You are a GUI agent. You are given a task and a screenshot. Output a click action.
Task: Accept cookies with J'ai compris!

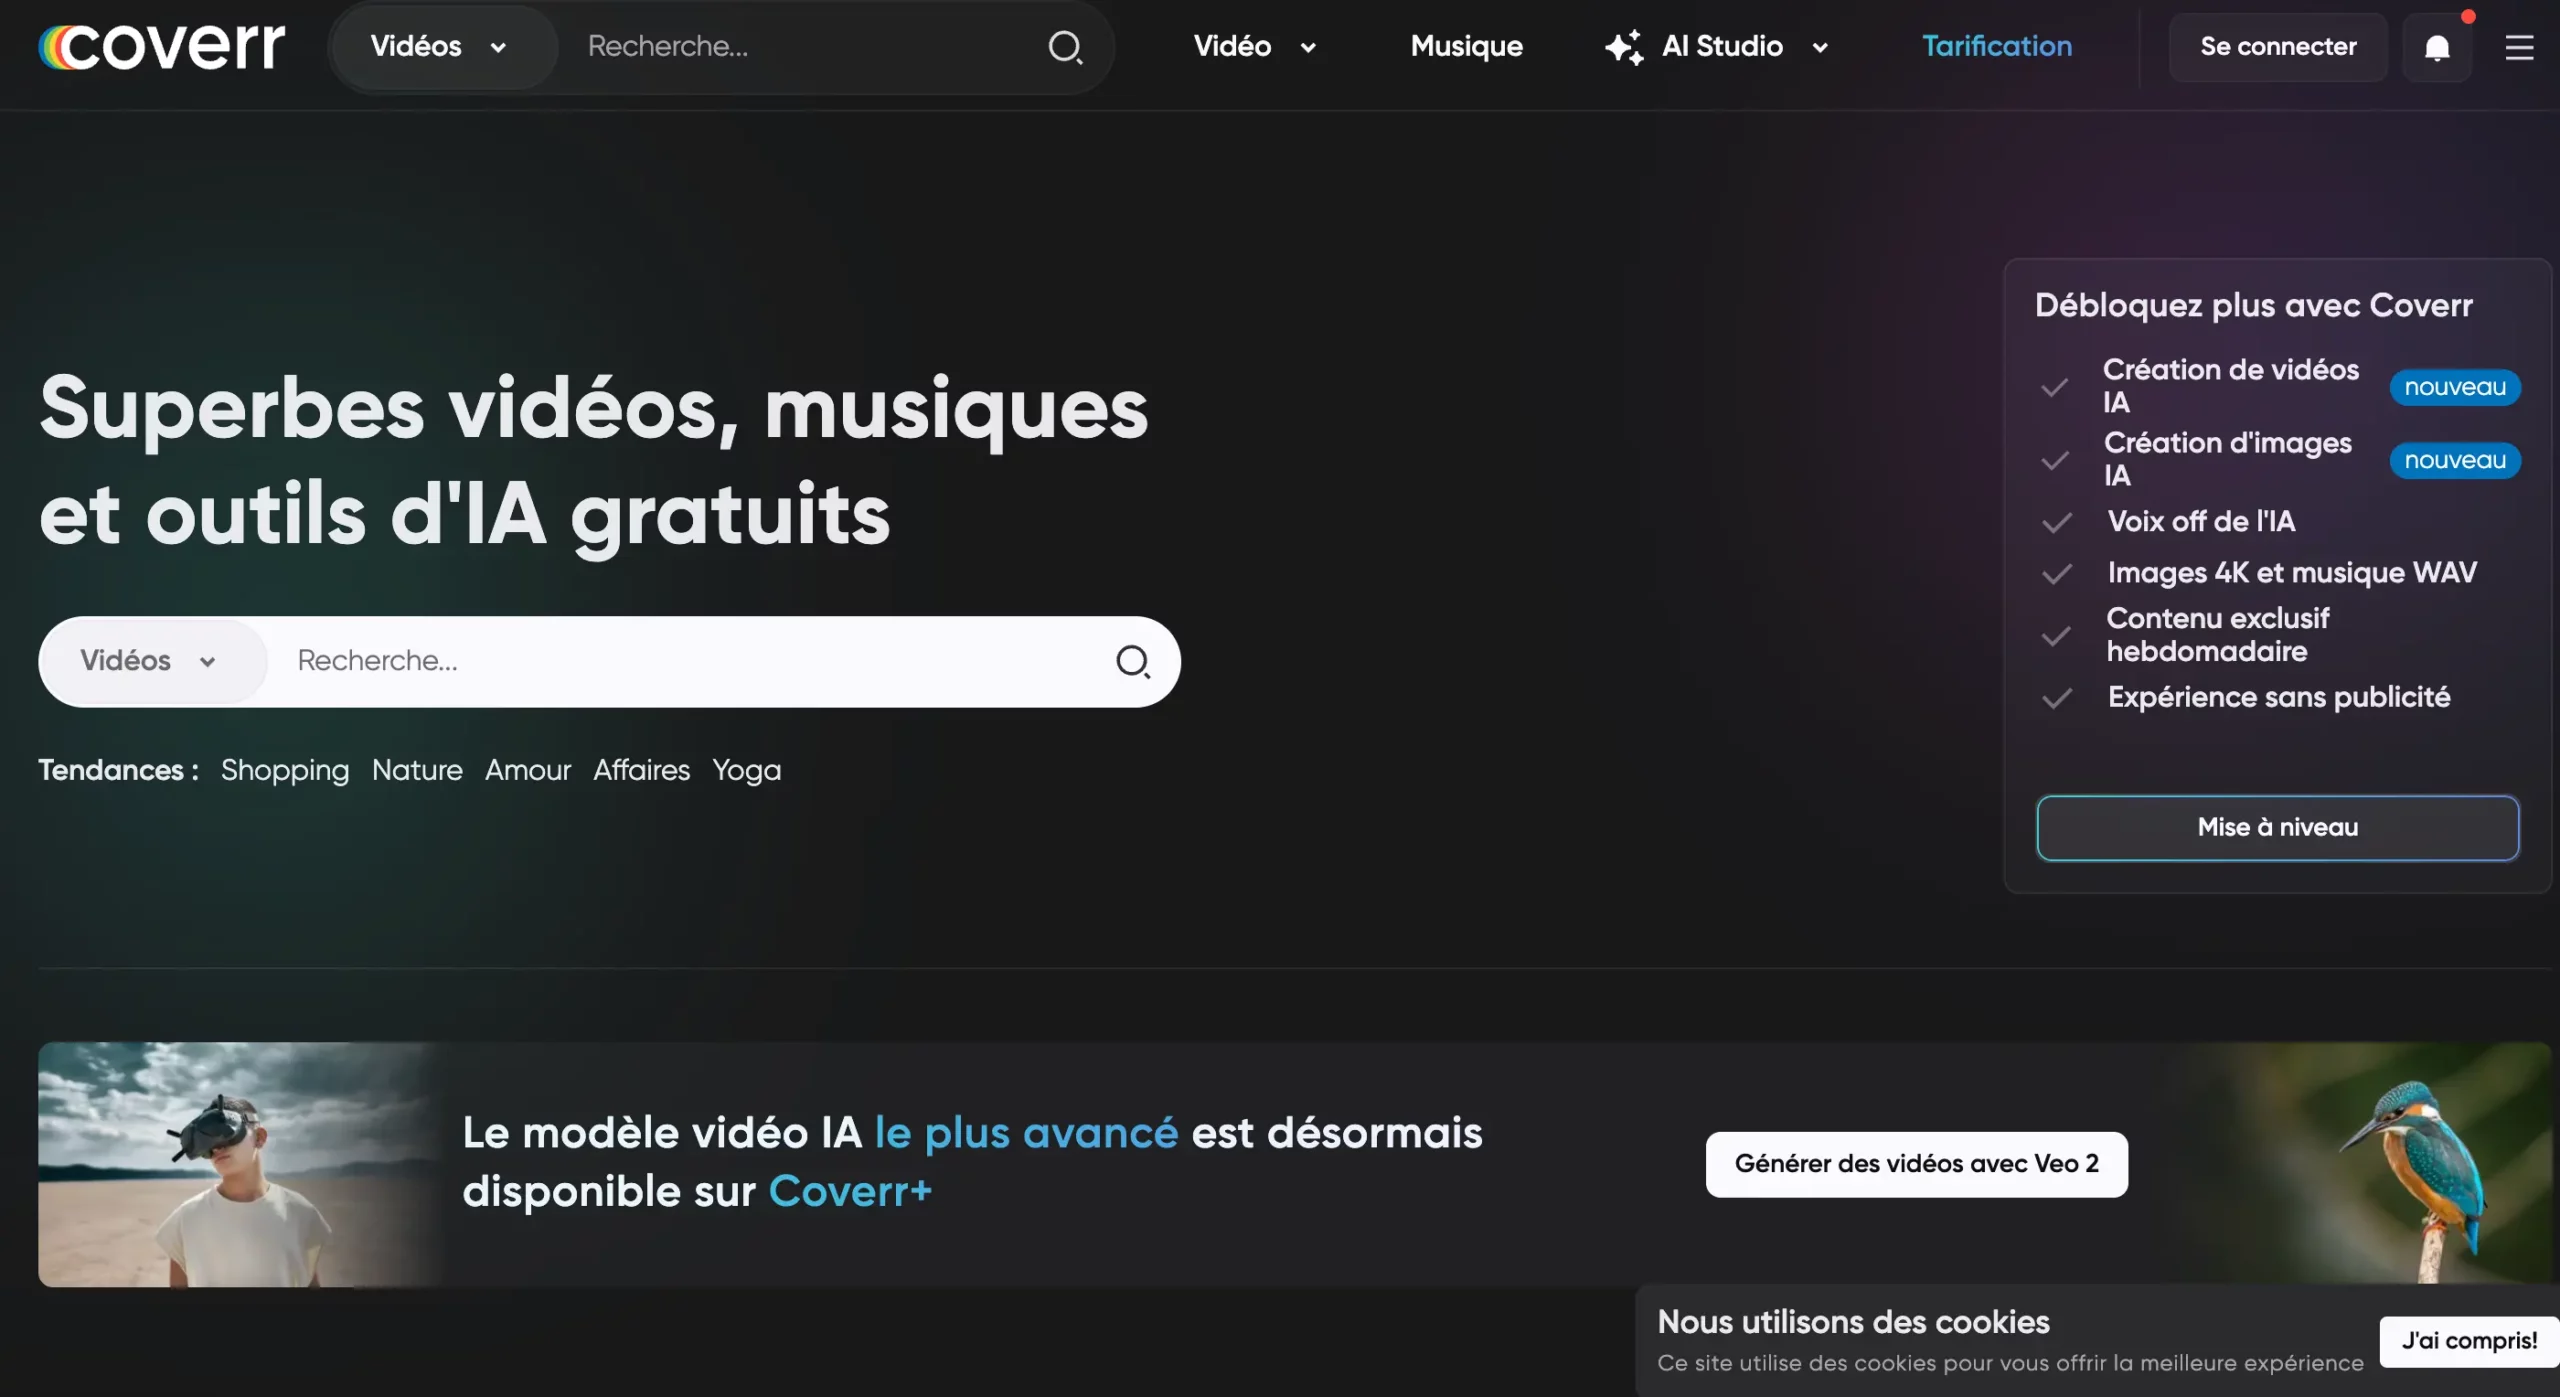pyautogui.click(x=2469, y=1341)
